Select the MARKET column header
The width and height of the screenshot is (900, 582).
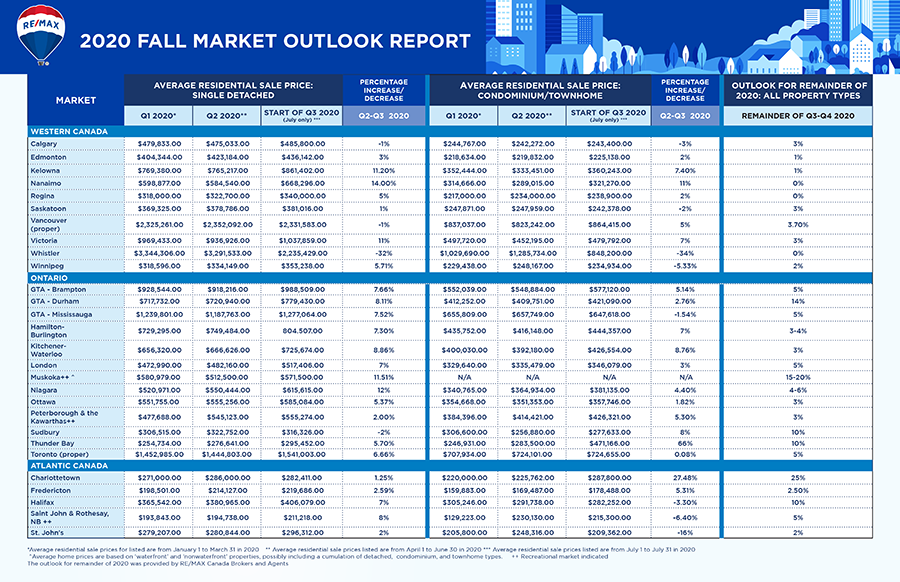click(x=76, y=100)
